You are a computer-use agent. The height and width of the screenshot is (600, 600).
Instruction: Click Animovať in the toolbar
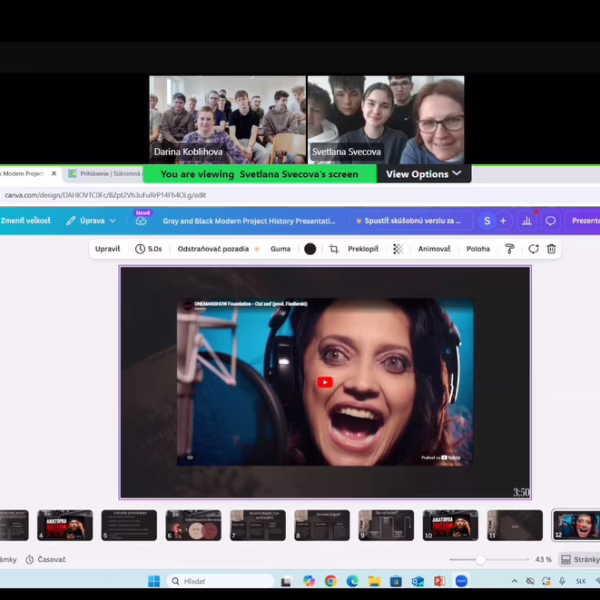point(434,249)
